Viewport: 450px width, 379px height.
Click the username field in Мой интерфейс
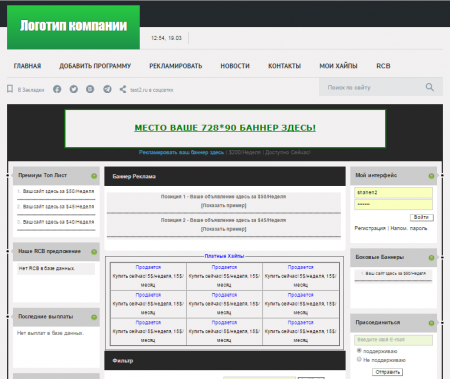[x=393, y=193]
